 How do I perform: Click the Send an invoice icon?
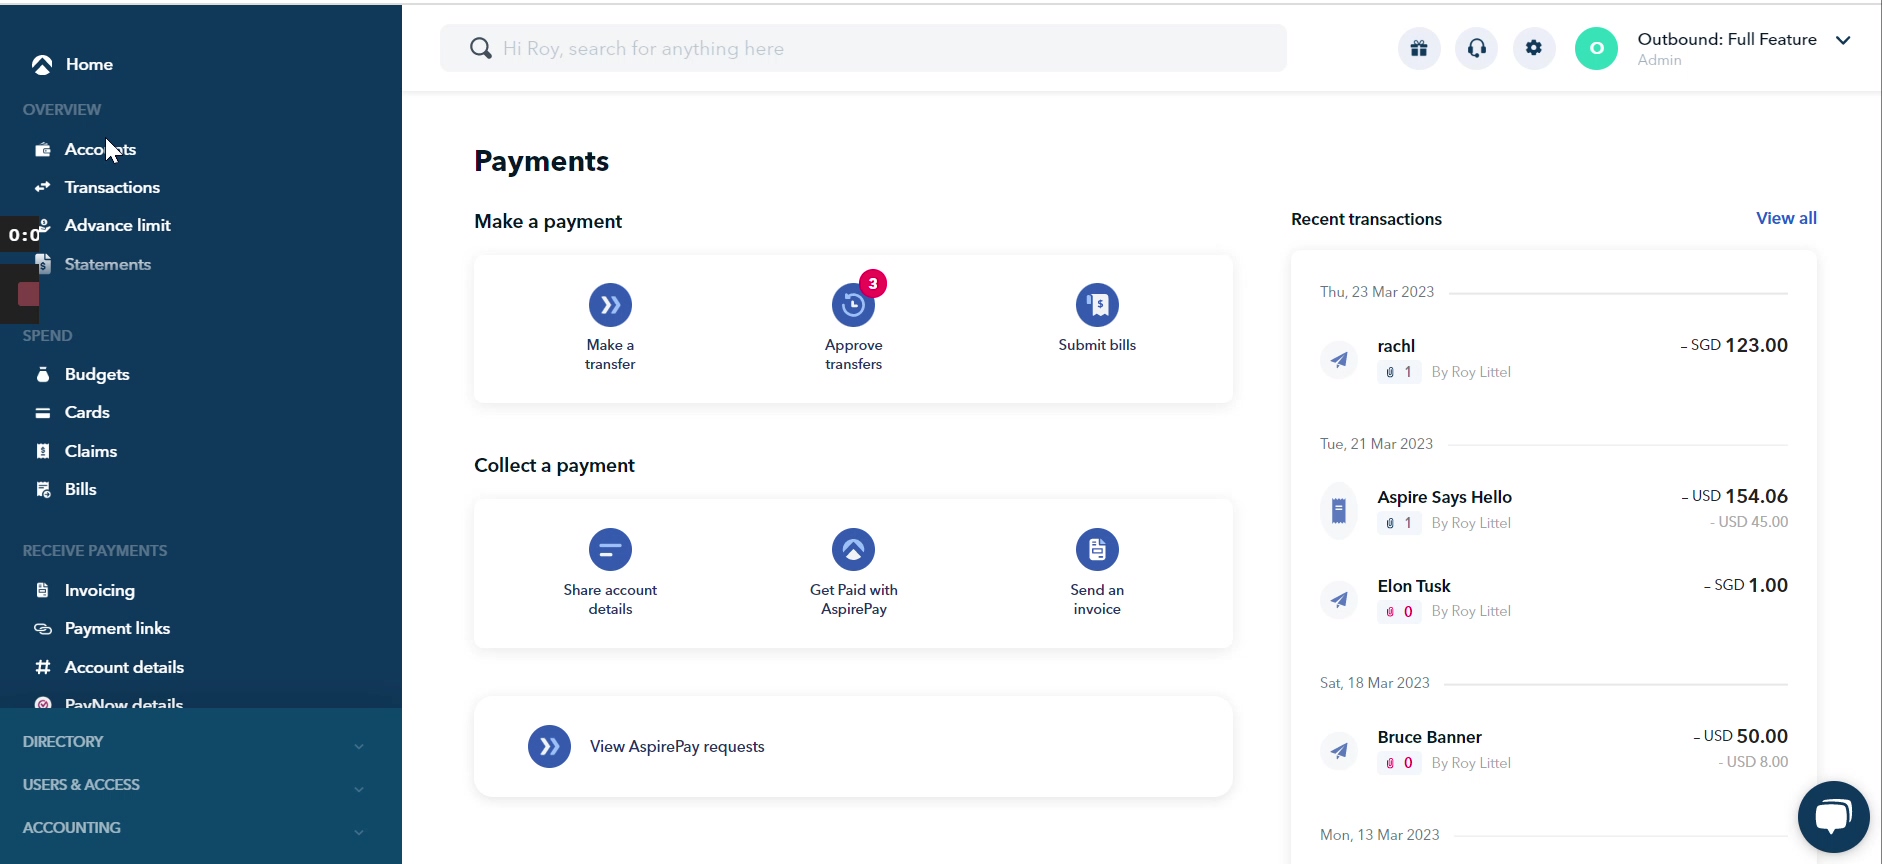coord(1097,549)
